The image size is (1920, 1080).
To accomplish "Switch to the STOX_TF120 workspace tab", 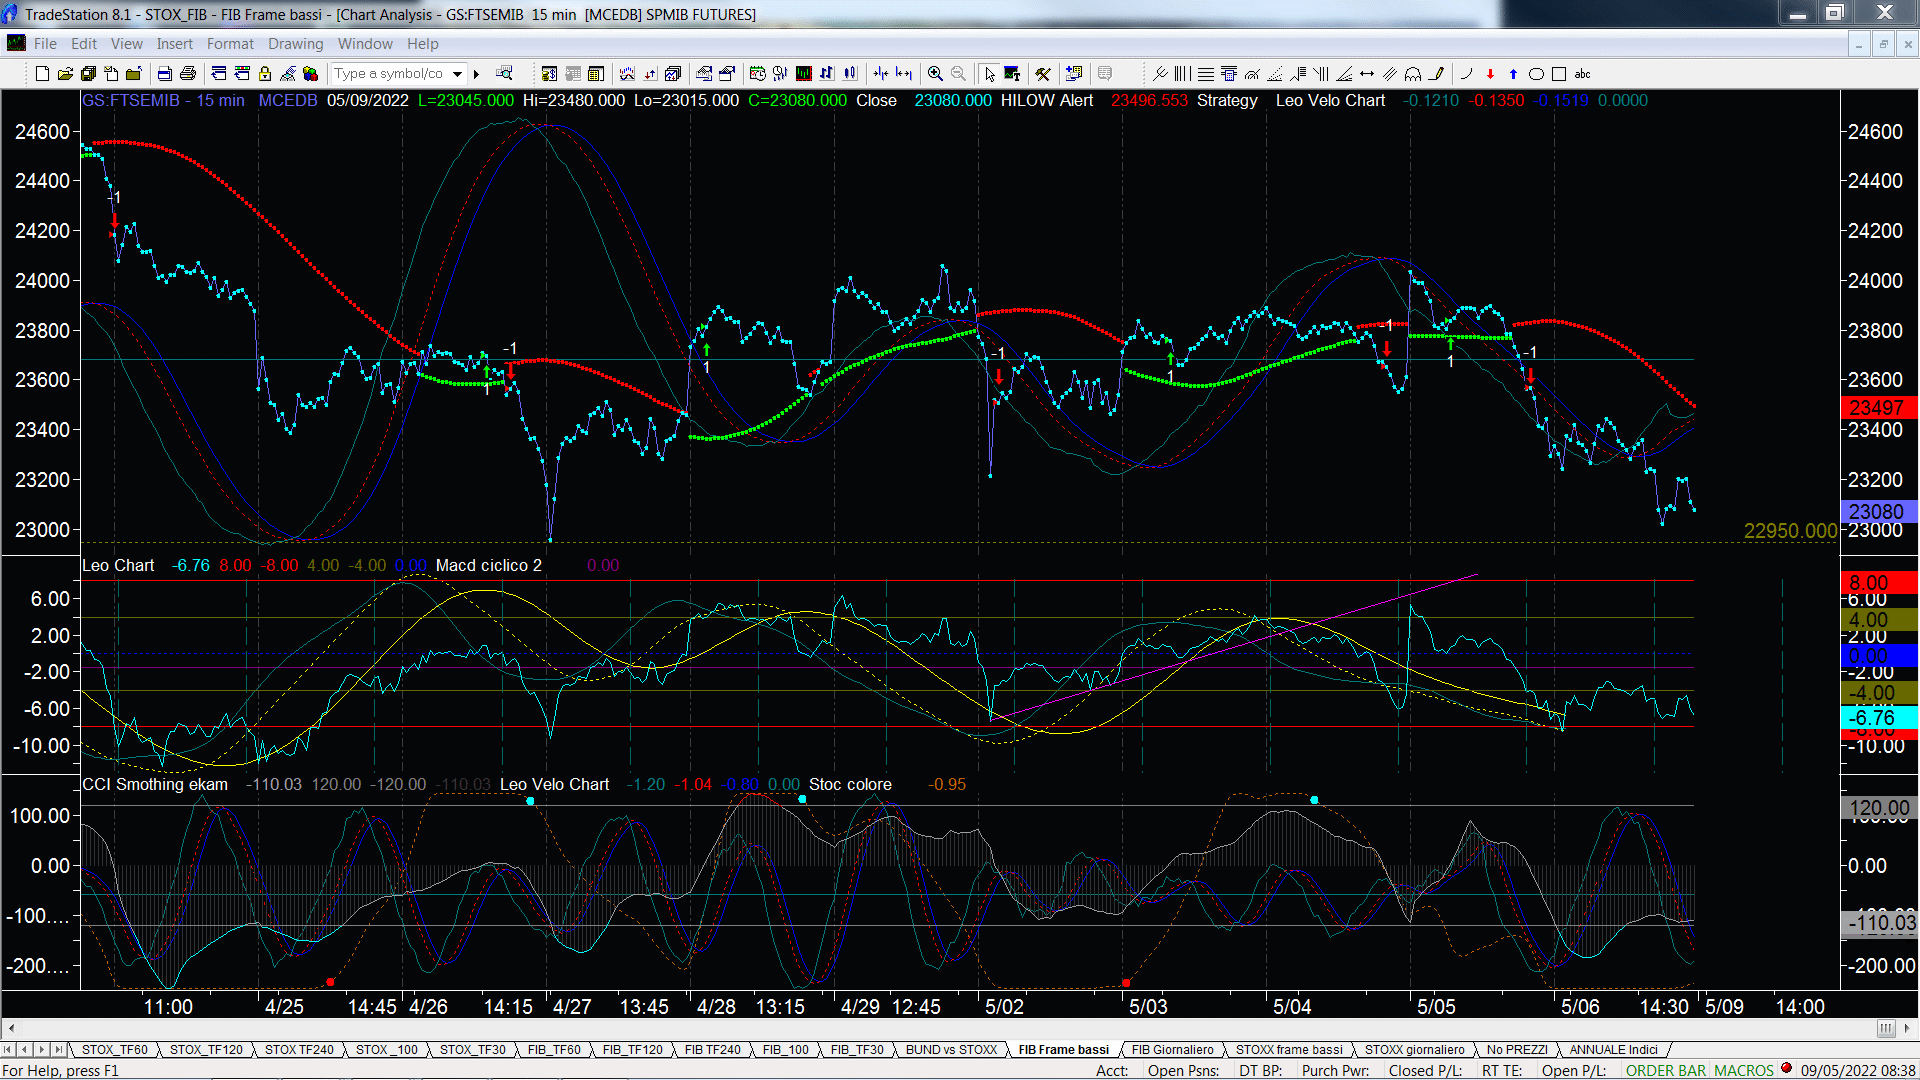I will click(206, 1049).
